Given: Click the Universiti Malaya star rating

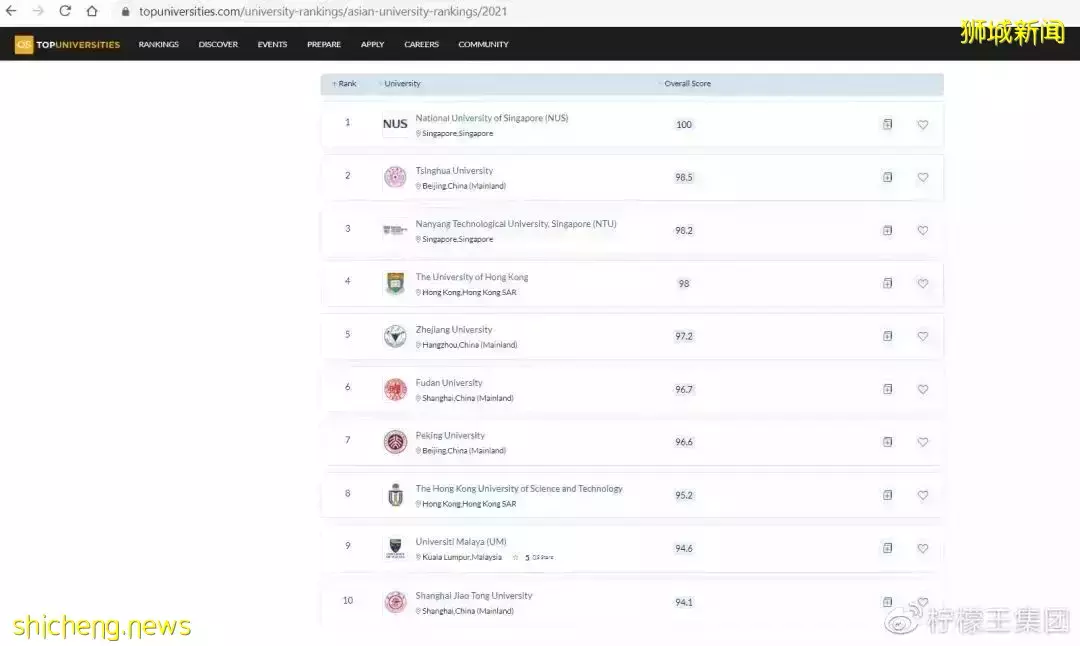Looking at the screenshot, I should pyautogui.click(x=516, y=557).
